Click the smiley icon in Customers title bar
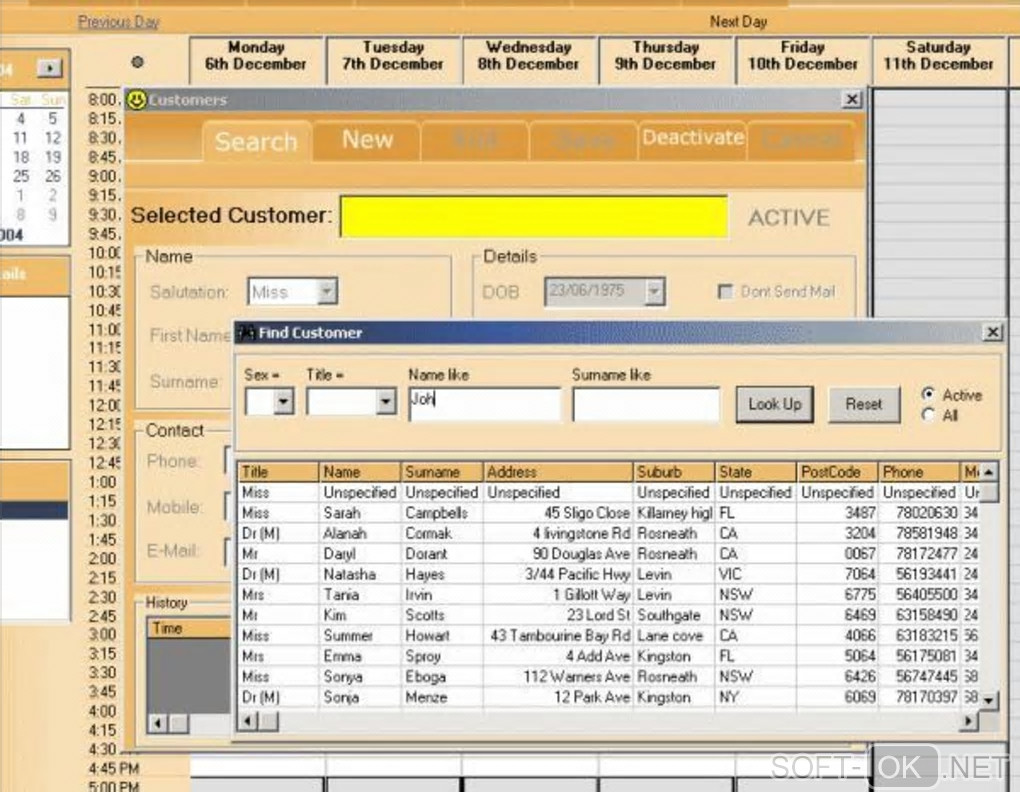1020x792 pixels. [136, 100]
